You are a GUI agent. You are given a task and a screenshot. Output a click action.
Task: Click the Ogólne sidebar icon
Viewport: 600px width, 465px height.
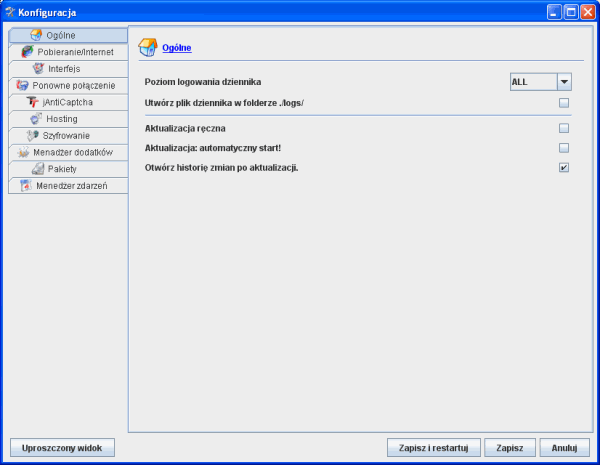pyautogui.click(x=37, y=36)
